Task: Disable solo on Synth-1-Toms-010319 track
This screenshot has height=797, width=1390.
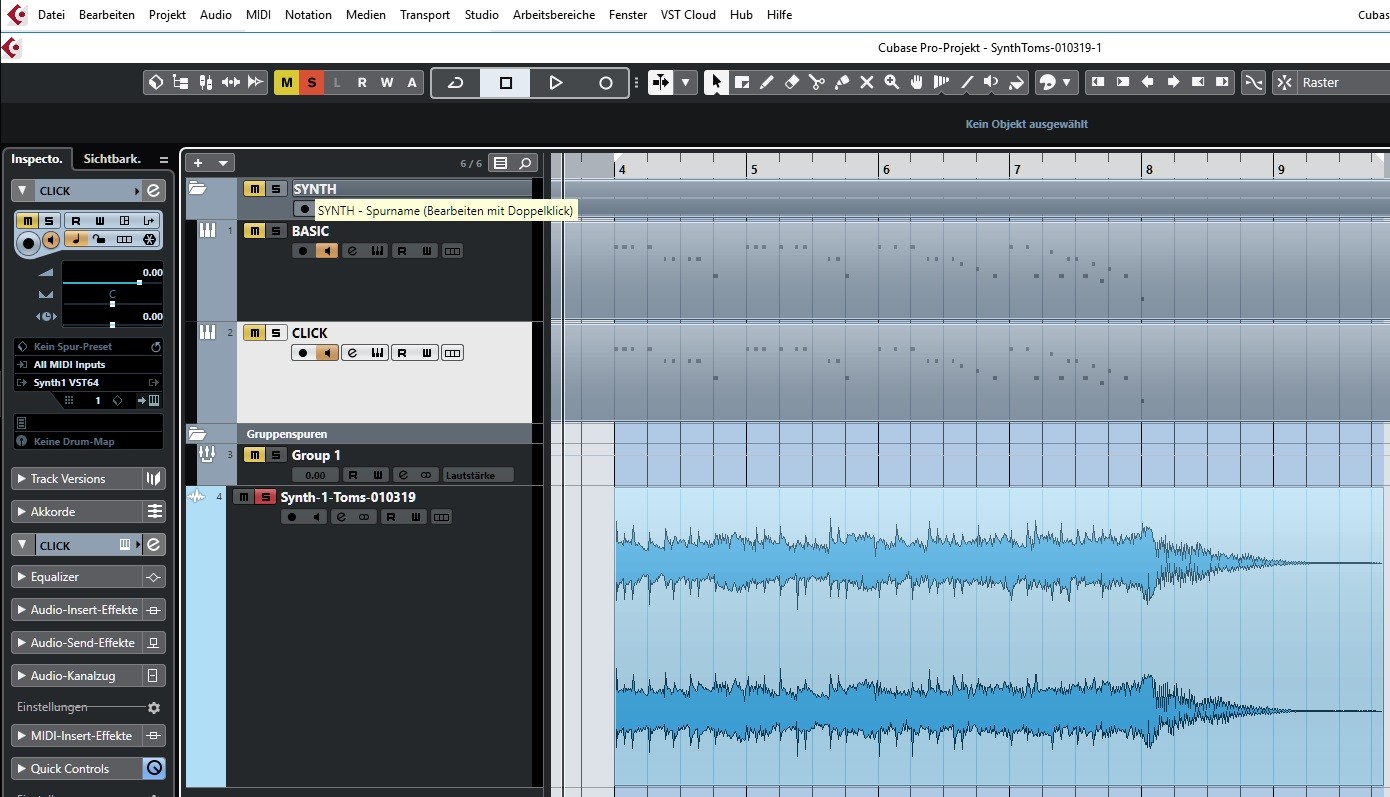Action: (265, 497)
